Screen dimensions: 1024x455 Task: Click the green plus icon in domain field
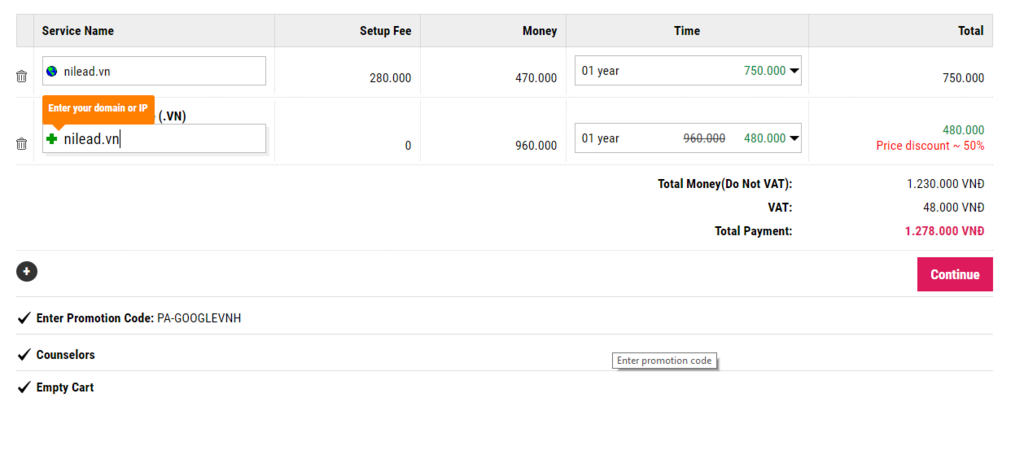pos(52,138)
